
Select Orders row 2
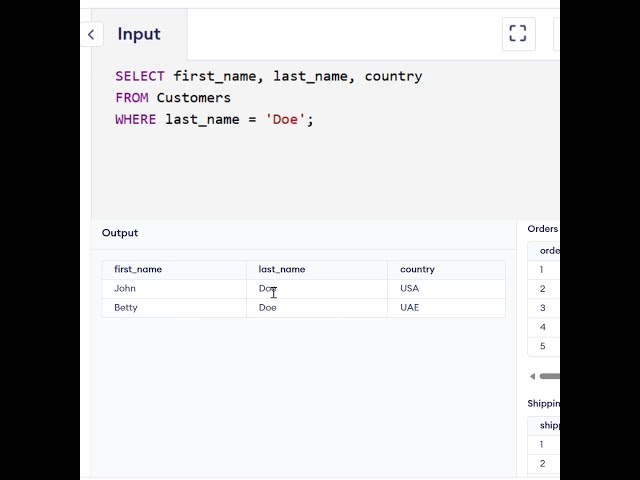tap(544, 289)
